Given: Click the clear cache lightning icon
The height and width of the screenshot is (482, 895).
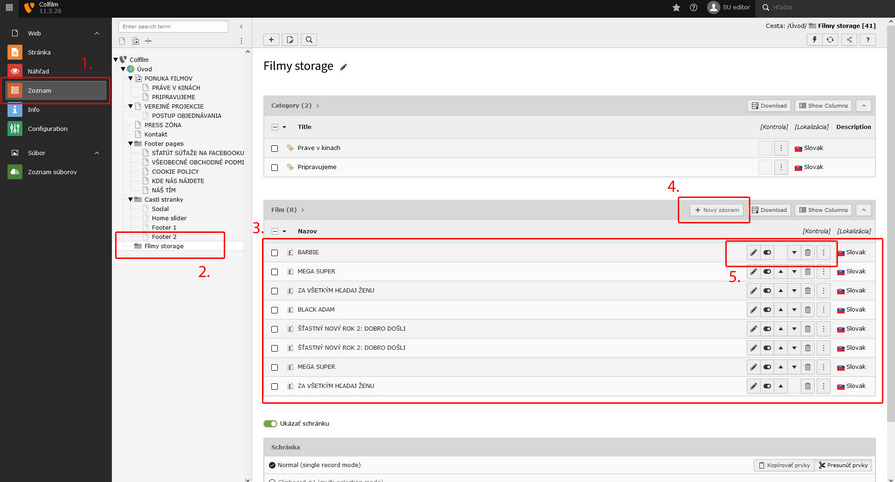Looking at the screenshot, I should tap(815, 40).
